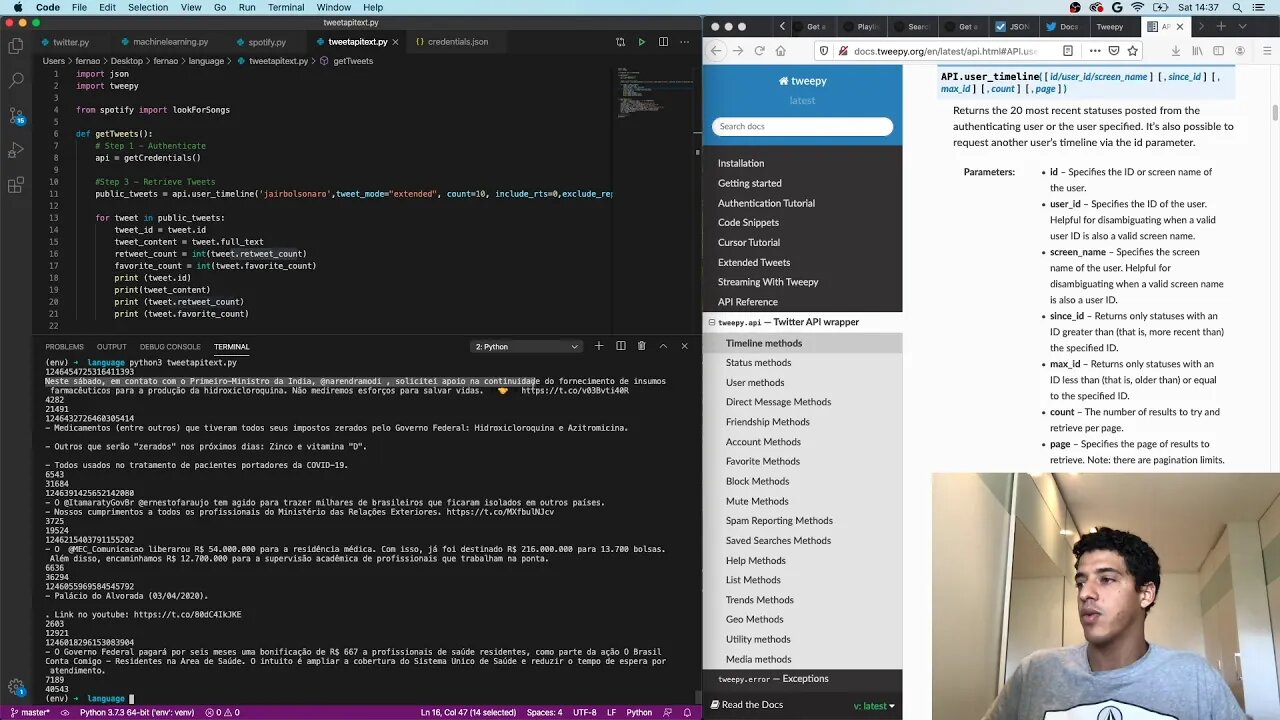Open the Terminal menu in macOS menu bar
This screenshot has height=720, width=1280.
286,7
